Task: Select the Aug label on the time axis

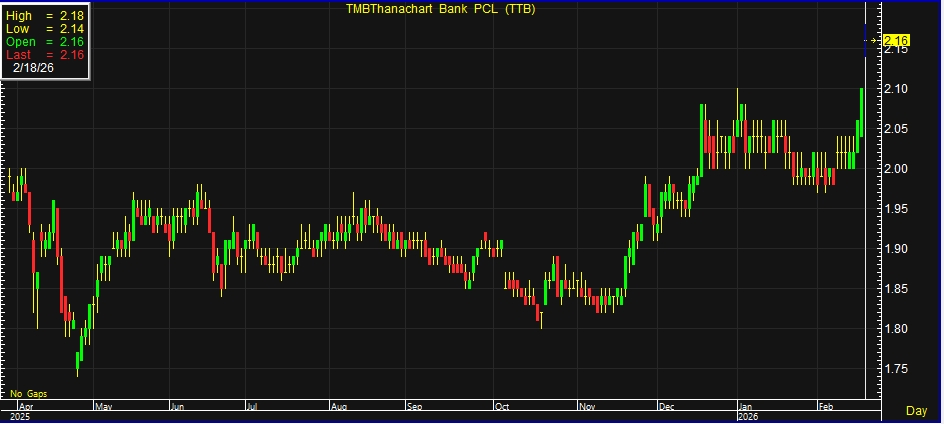Action: click(x=338, y=408)
